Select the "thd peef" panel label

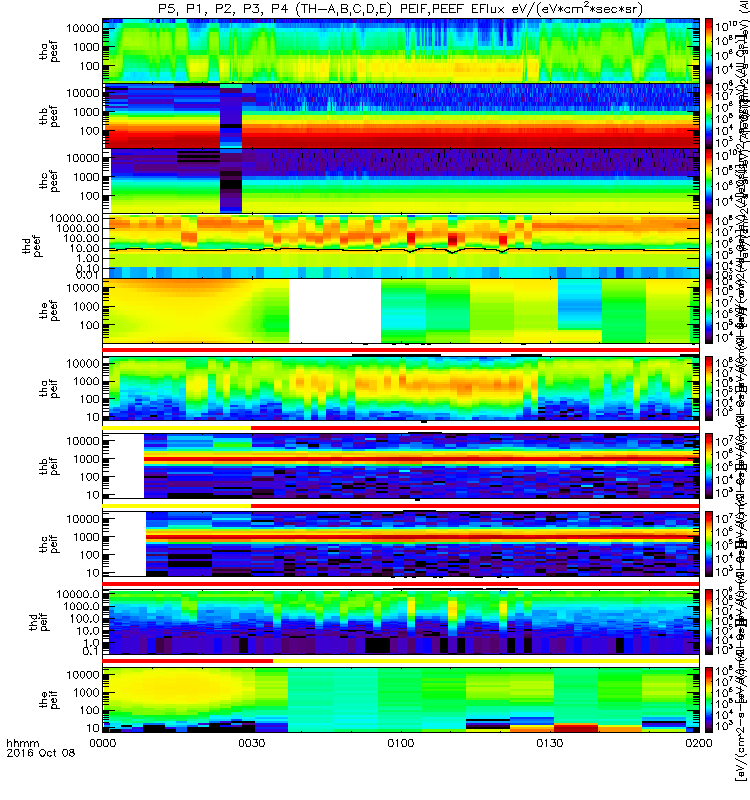[x=32, y=246]
